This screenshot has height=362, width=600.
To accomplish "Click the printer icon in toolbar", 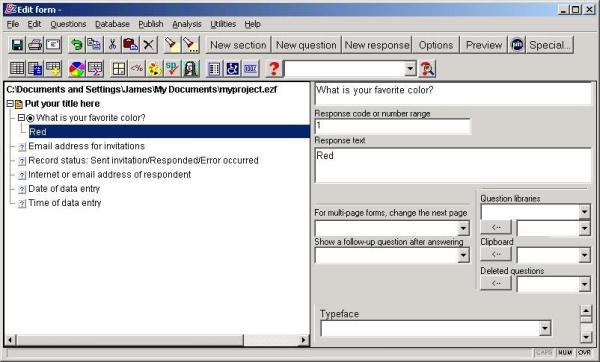I will [35, 45].
